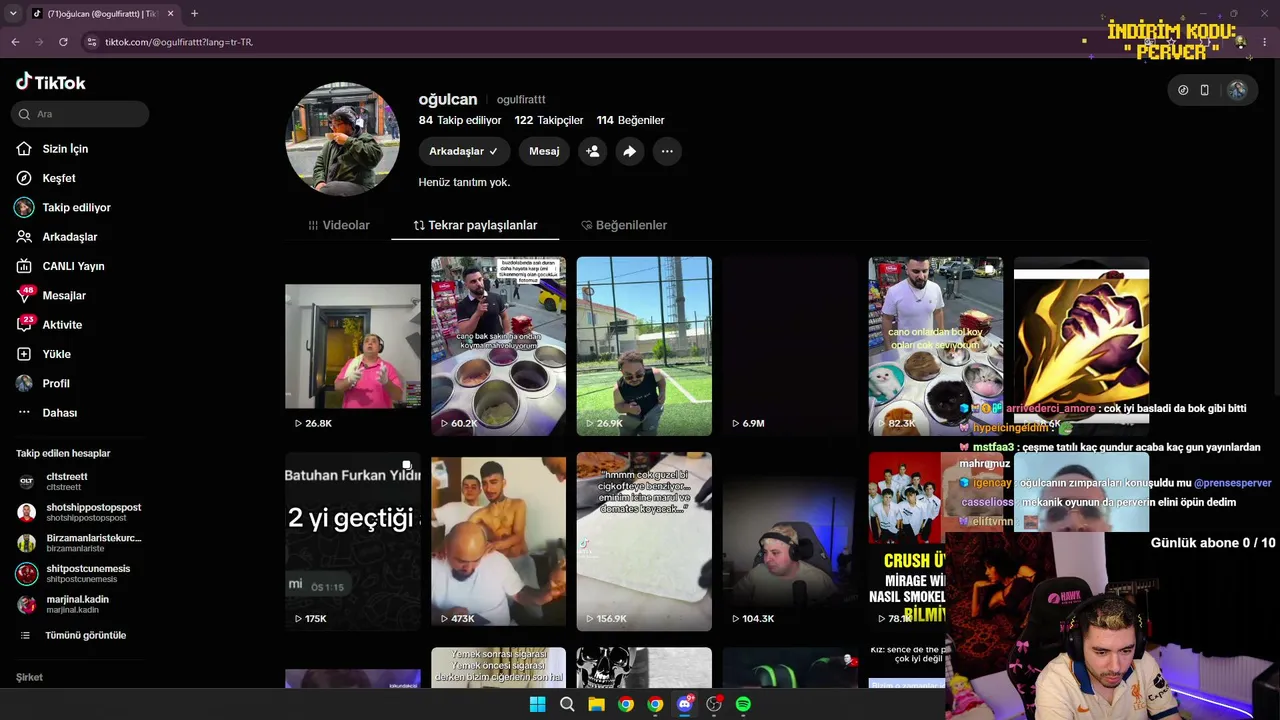Open Spotify from taskbar
The image size is (1280, 720).
[x=743, y=704]
